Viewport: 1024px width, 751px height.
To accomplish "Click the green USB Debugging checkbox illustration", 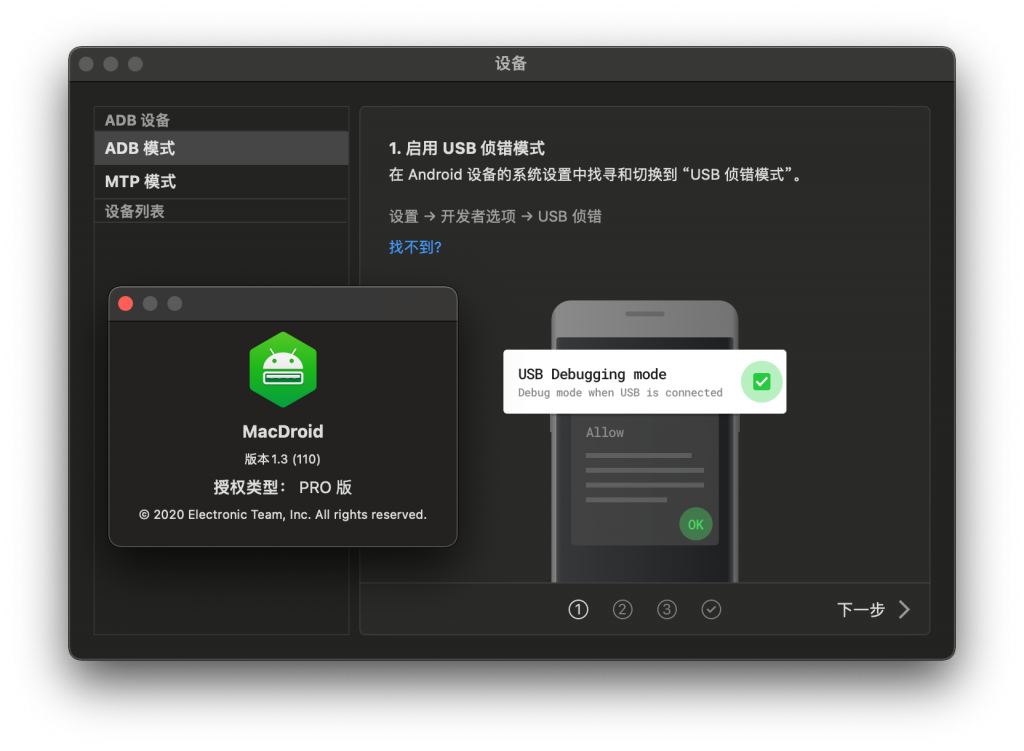I will 761,381.
